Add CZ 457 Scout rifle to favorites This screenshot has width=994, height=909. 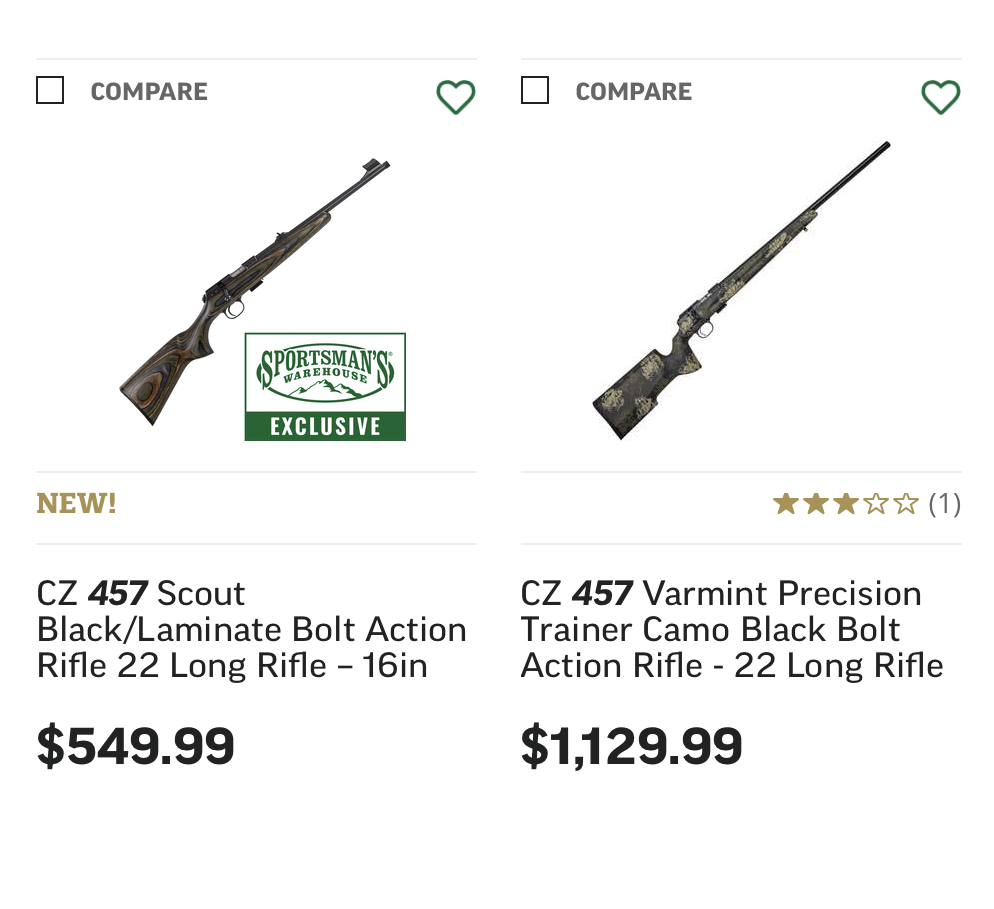click(455, 97)
